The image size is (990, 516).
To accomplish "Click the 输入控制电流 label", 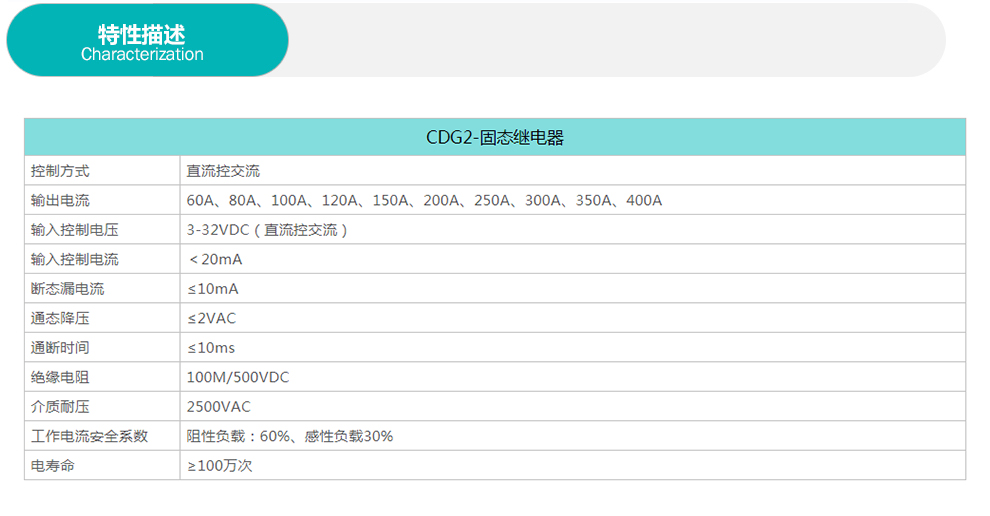I will 75,260.
